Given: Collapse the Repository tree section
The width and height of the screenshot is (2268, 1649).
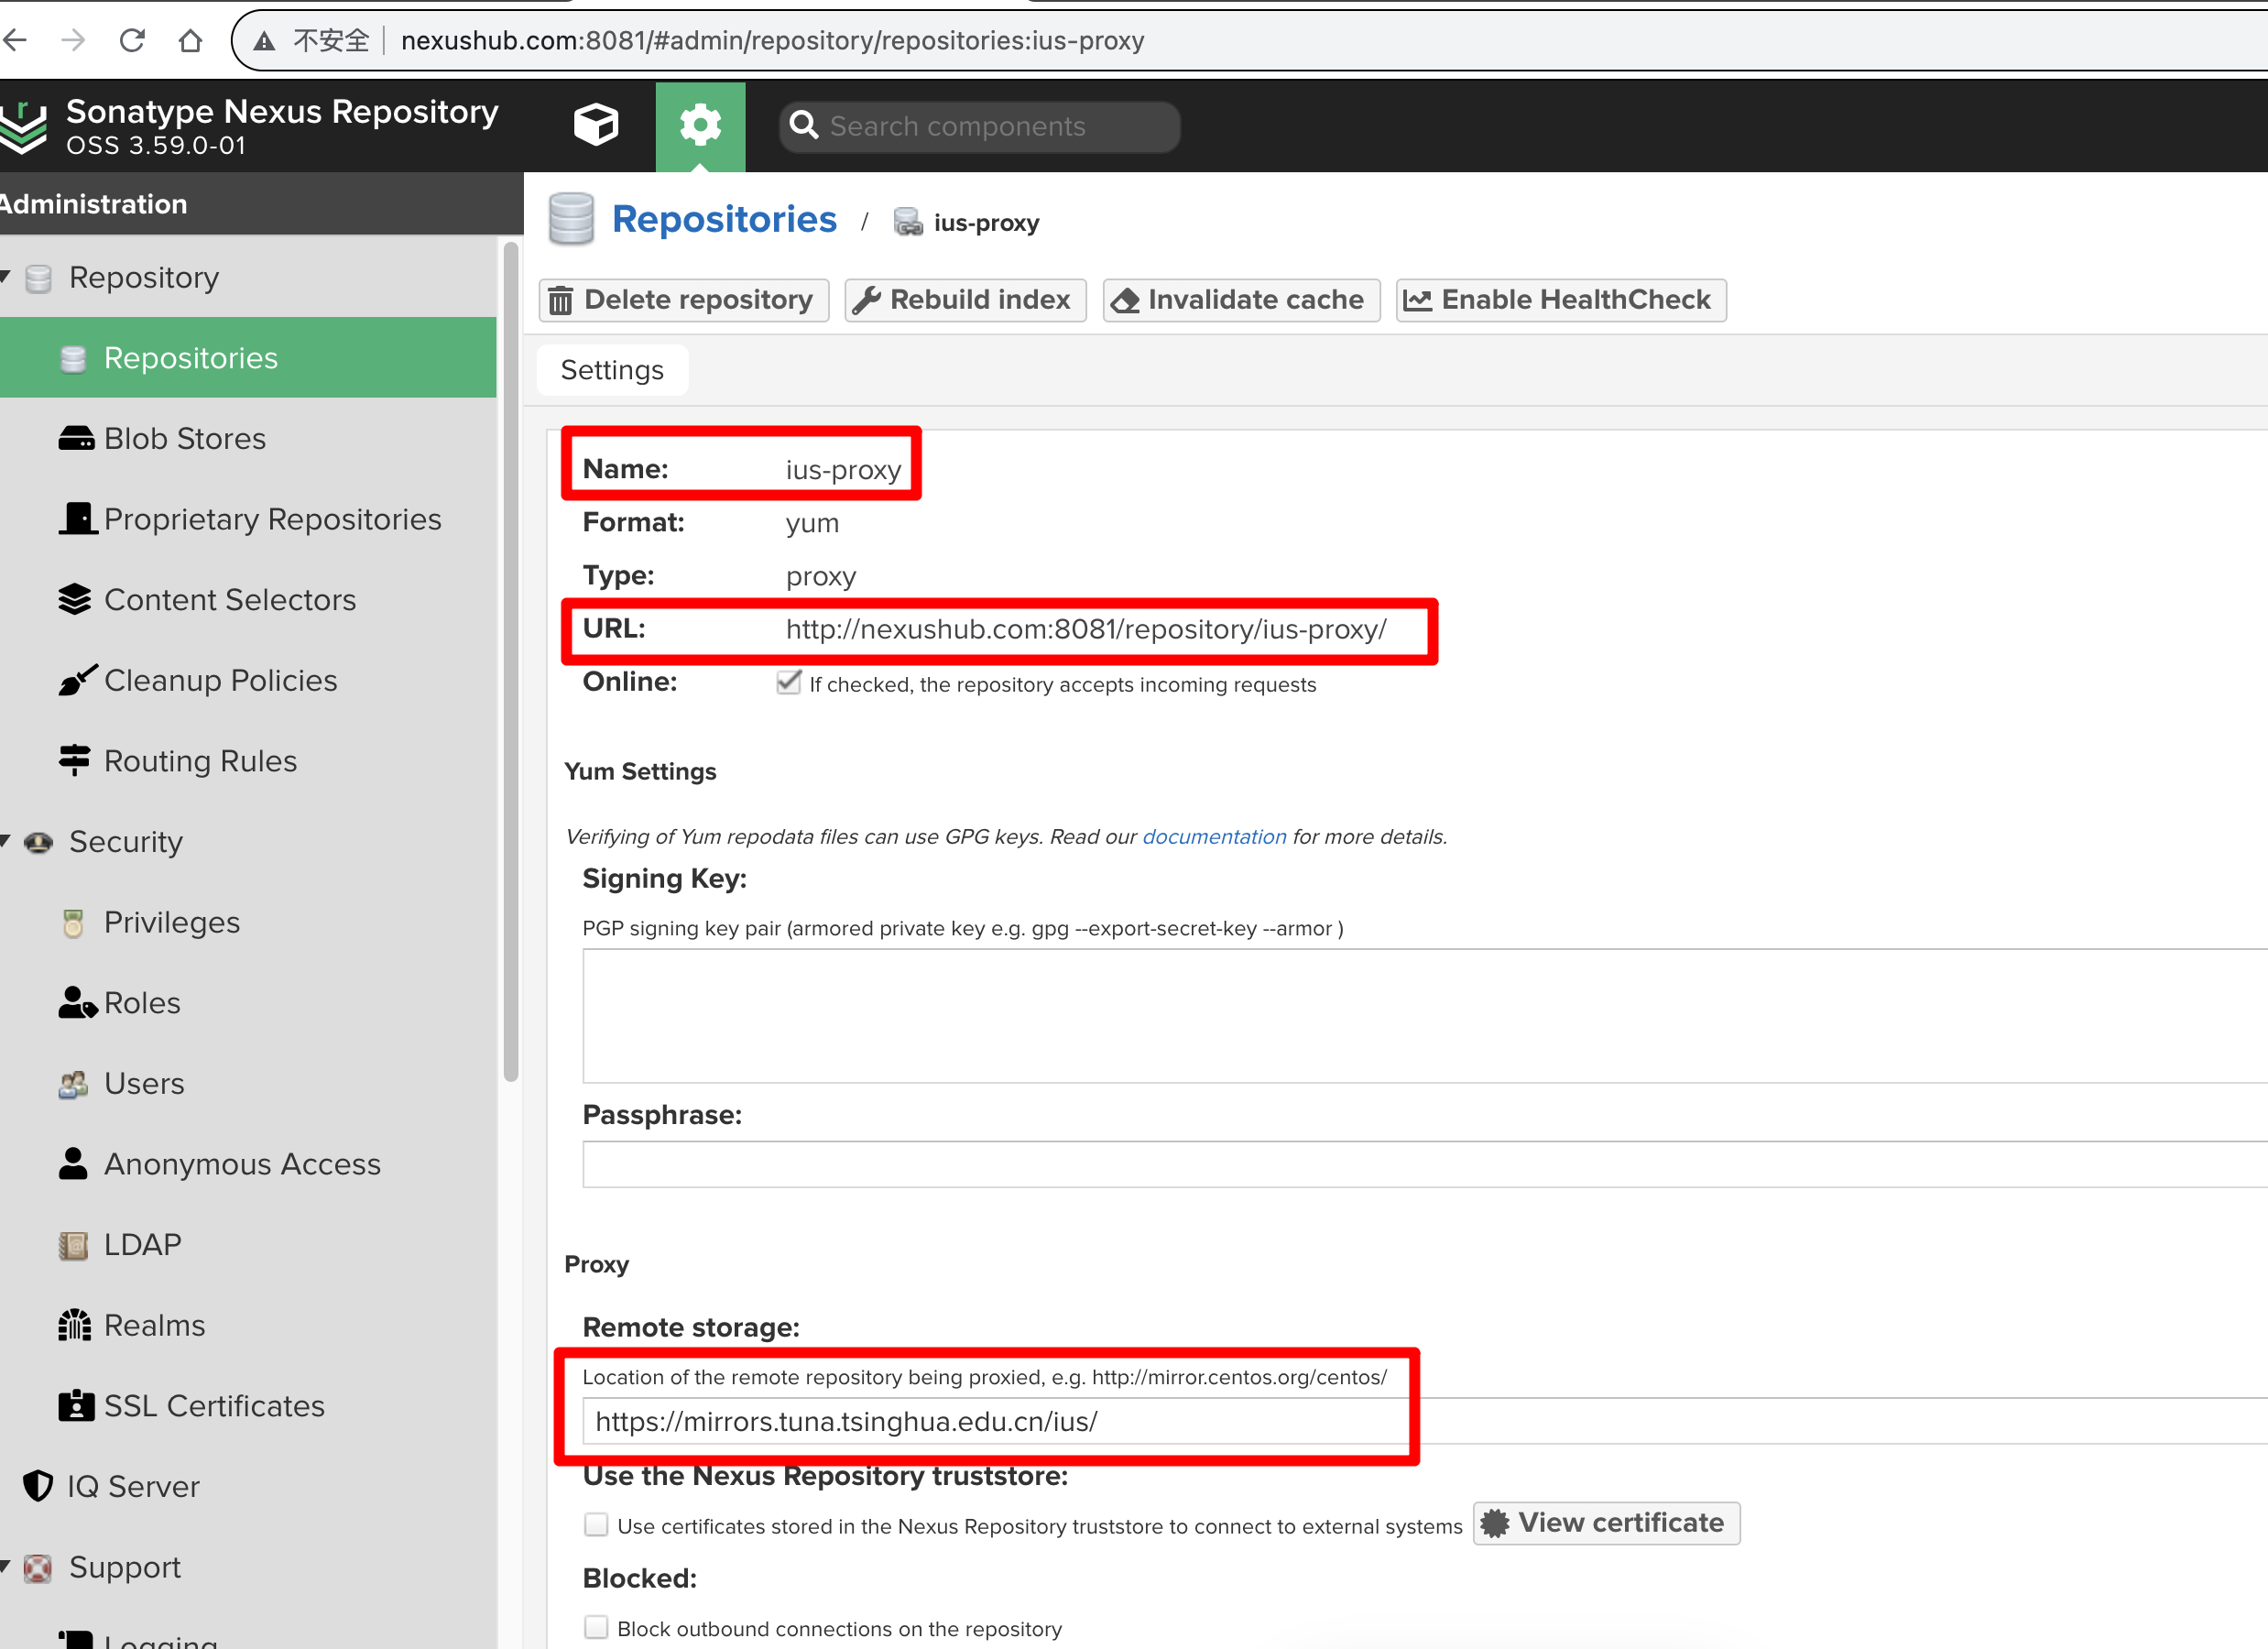Looking at the screenshot, I should tap(6, 276).
